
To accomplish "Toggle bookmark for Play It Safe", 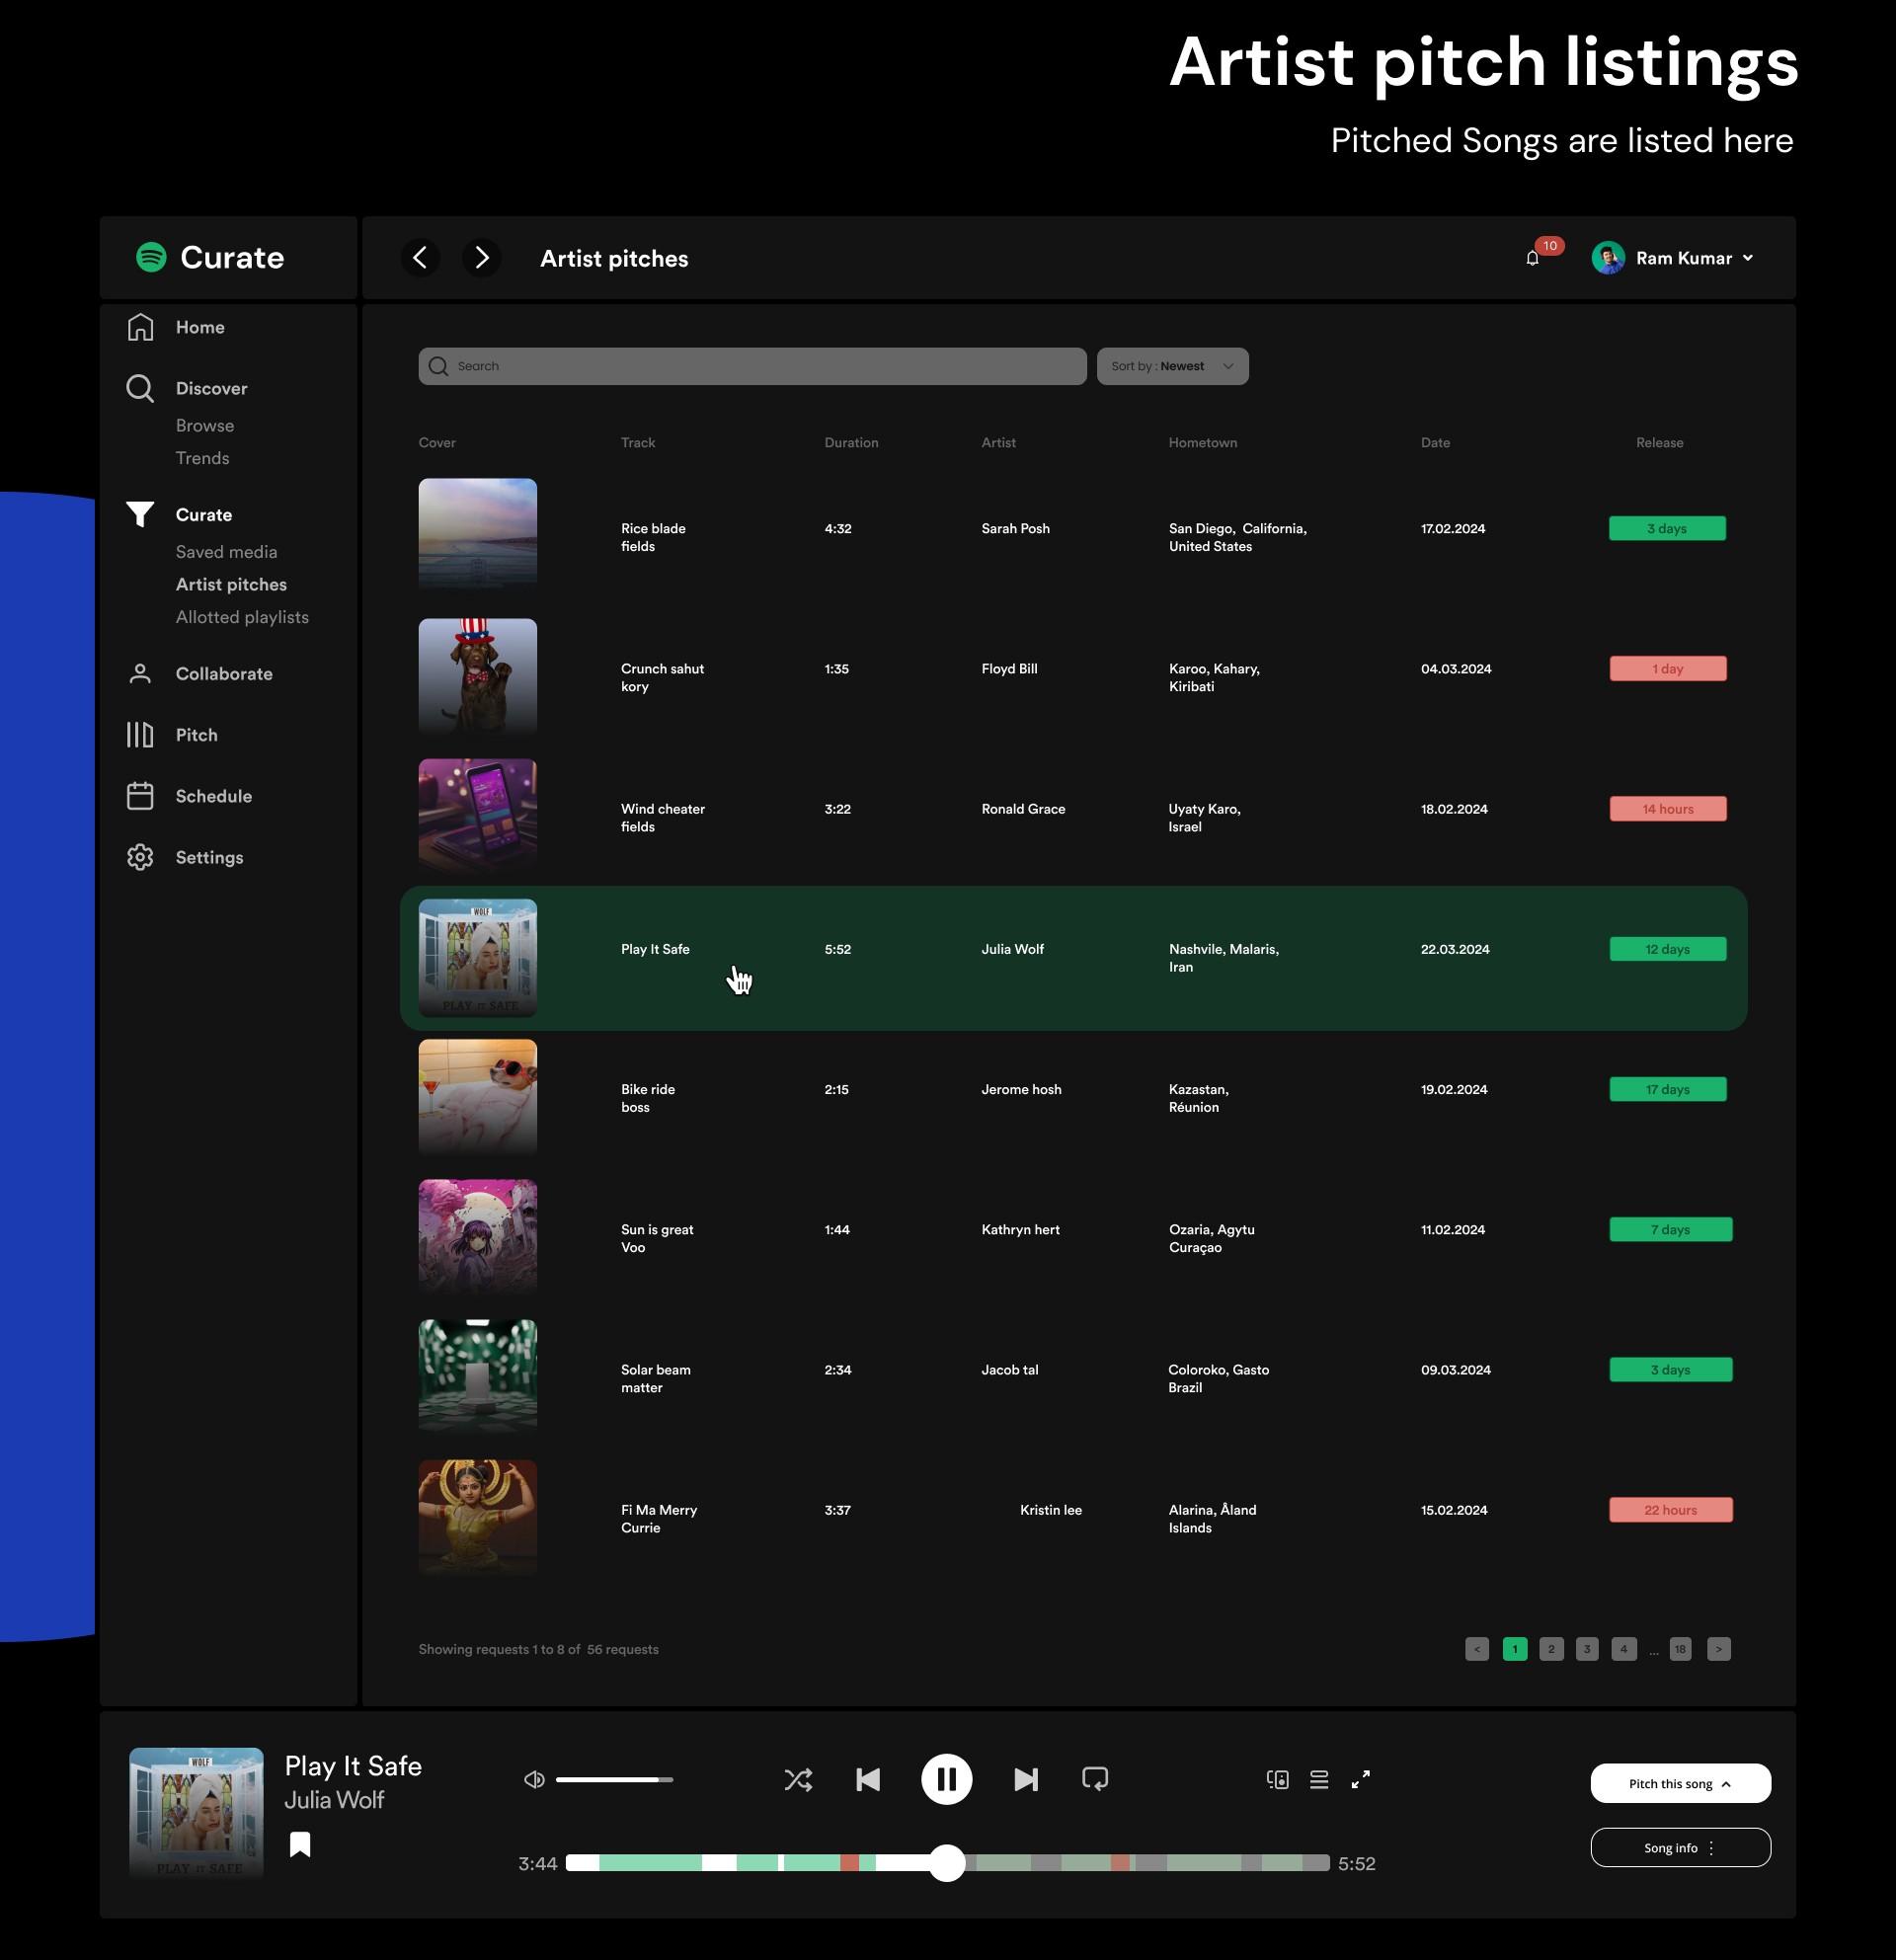I will point(300,1845).
